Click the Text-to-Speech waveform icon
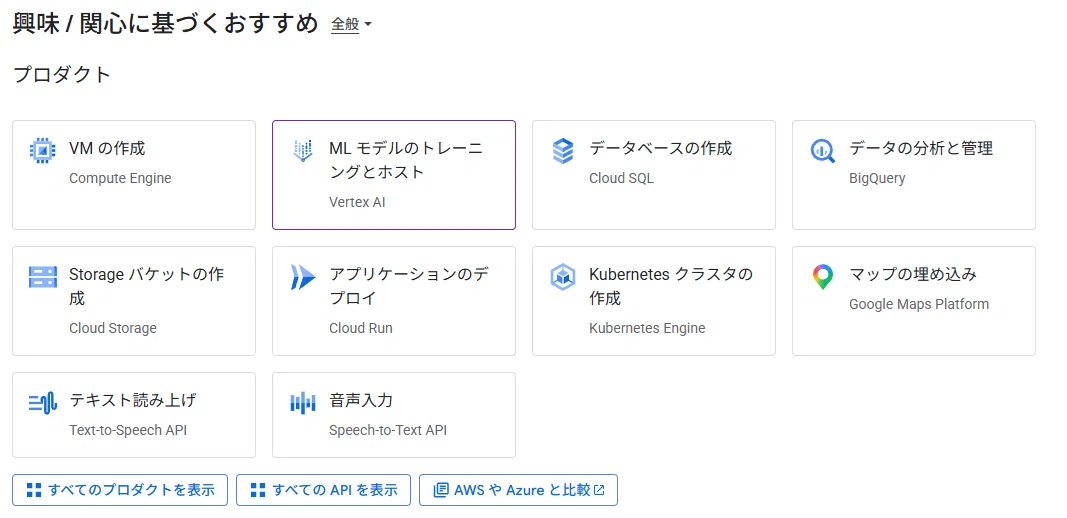The image size is (1067, 518). [43, 403]
